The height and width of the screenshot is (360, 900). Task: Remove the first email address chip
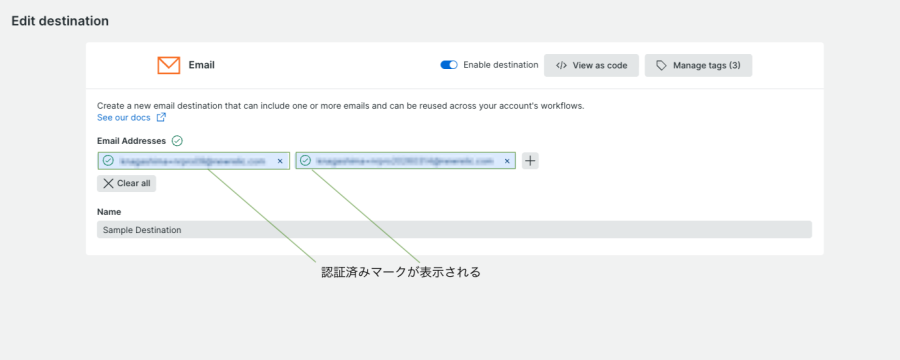pyautogui.click(x=280, y=161)
